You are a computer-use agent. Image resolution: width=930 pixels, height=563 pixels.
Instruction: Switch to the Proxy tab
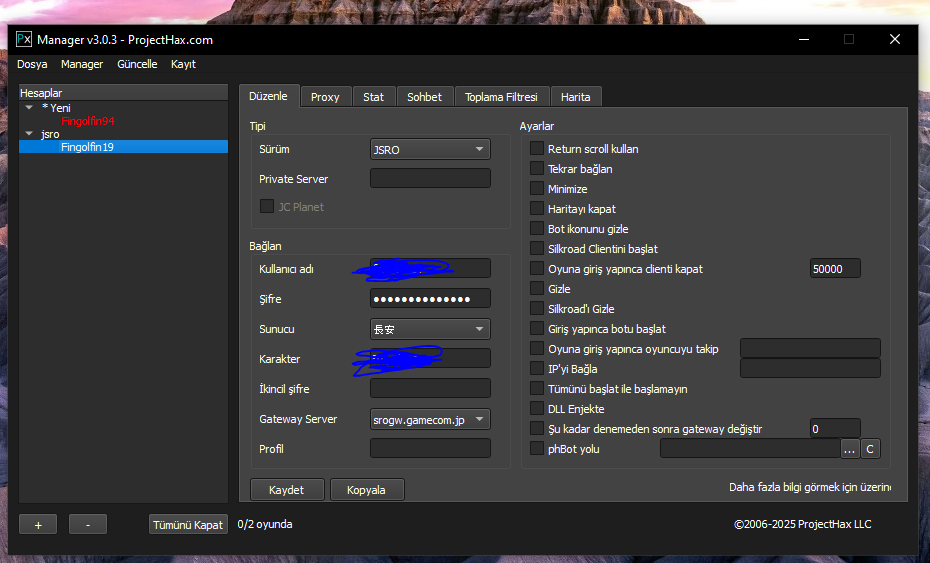[x=325, y=97]
